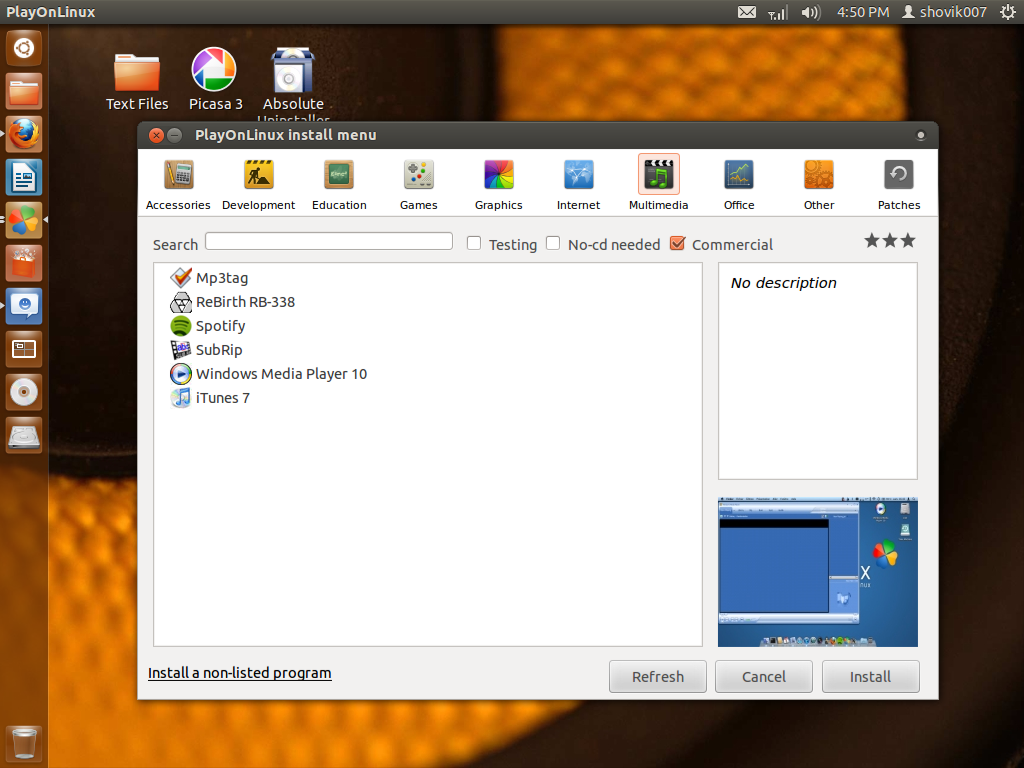
Task: Check the No-cd needed option
Action: [x=553, y=243]
